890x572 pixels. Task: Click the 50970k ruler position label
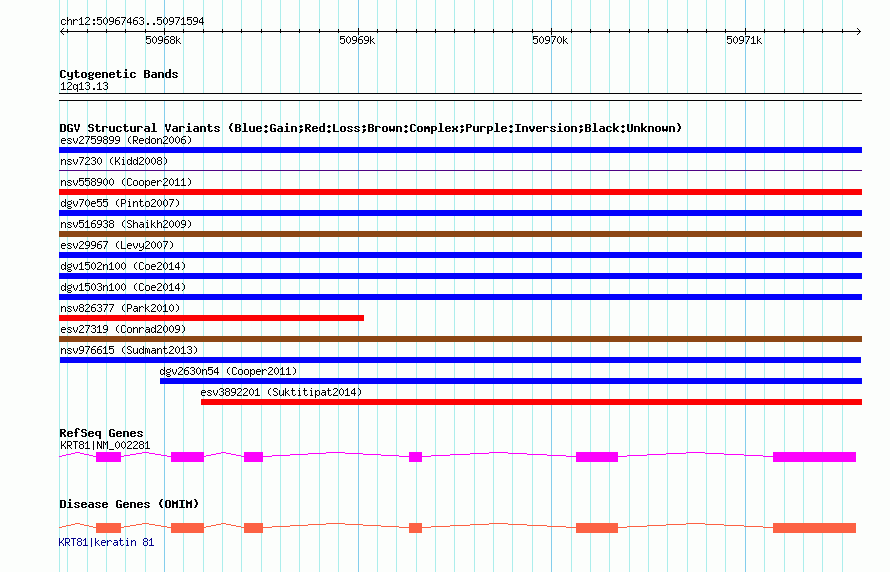[550, 40]
